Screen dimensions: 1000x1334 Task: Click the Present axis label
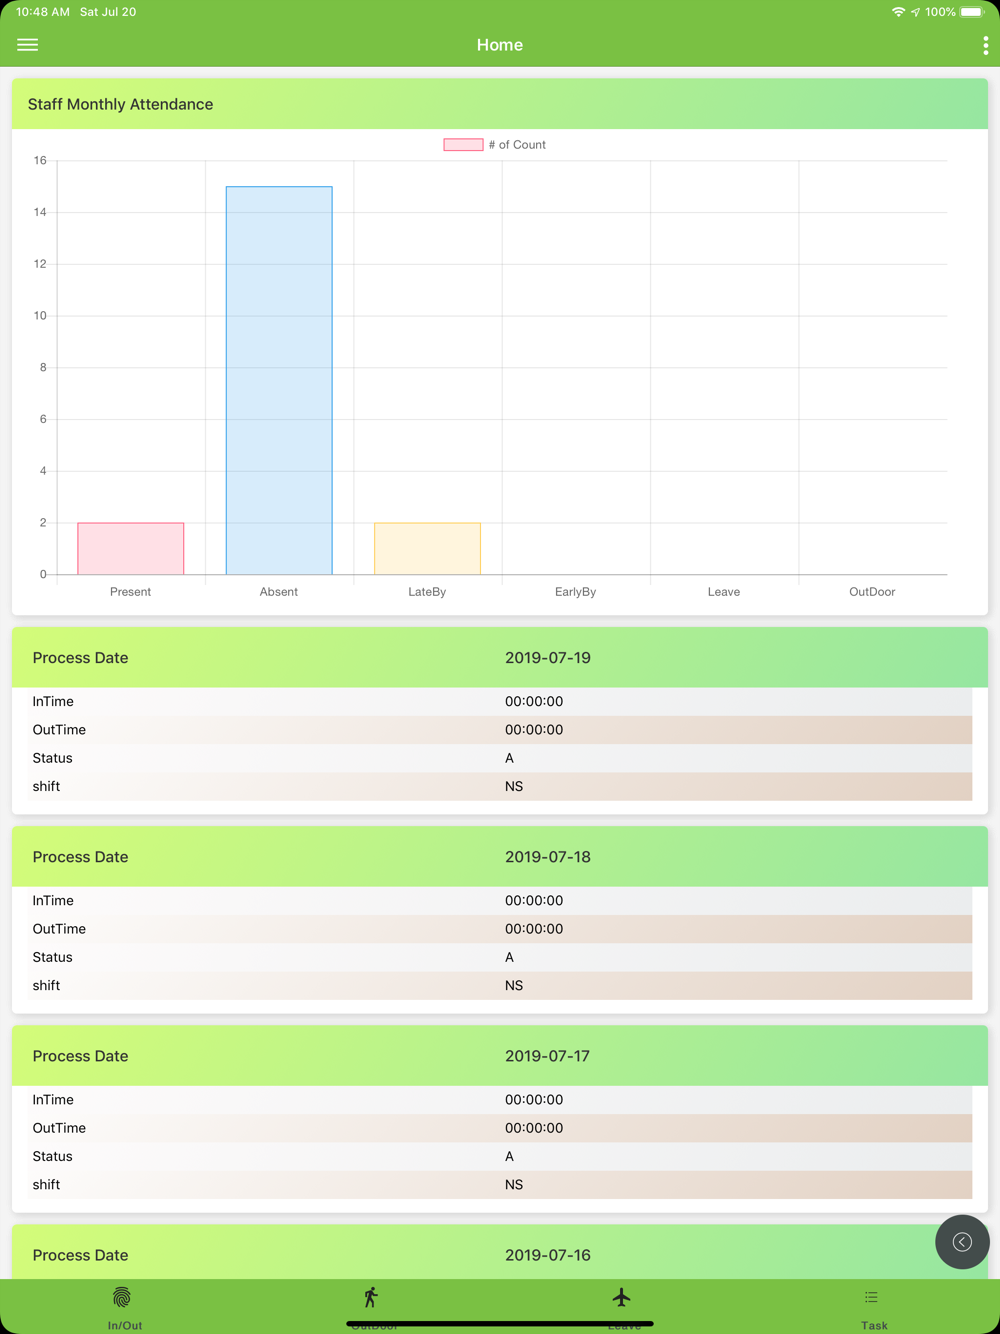point(130,592)
